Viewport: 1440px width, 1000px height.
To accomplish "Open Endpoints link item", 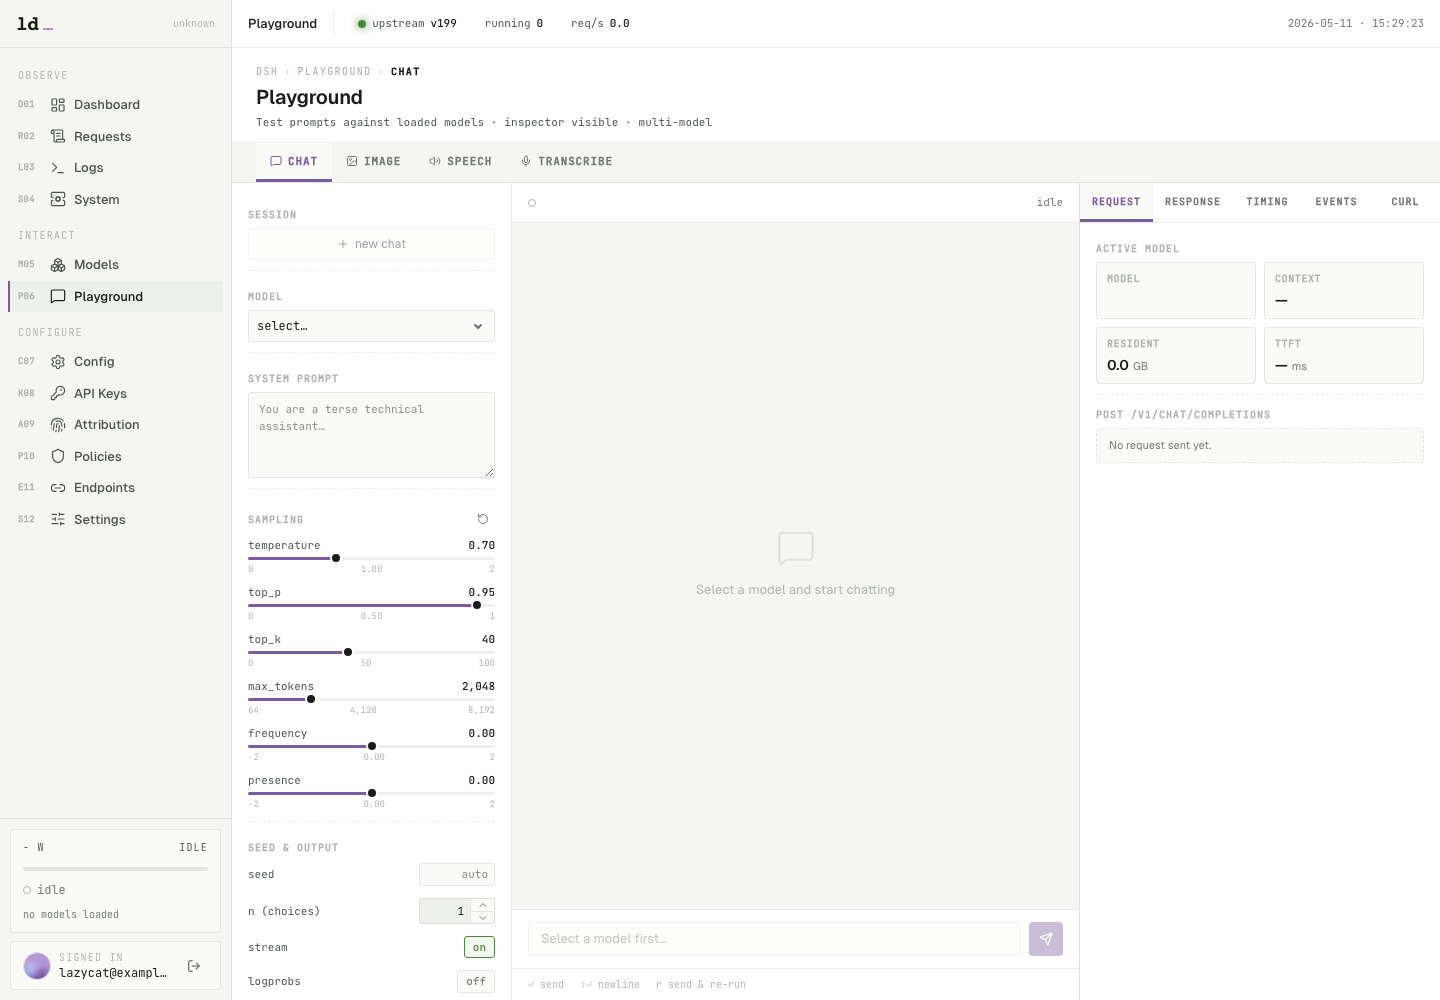I will (x=115, y=488).
